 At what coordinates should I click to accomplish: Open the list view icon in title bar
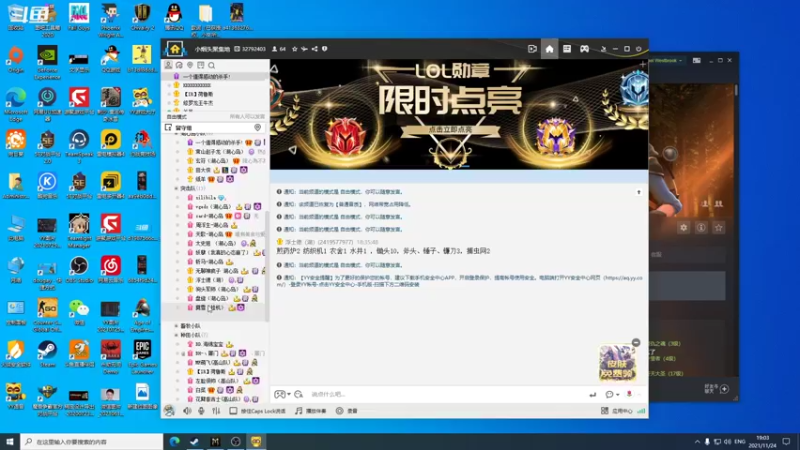point(567,49)
